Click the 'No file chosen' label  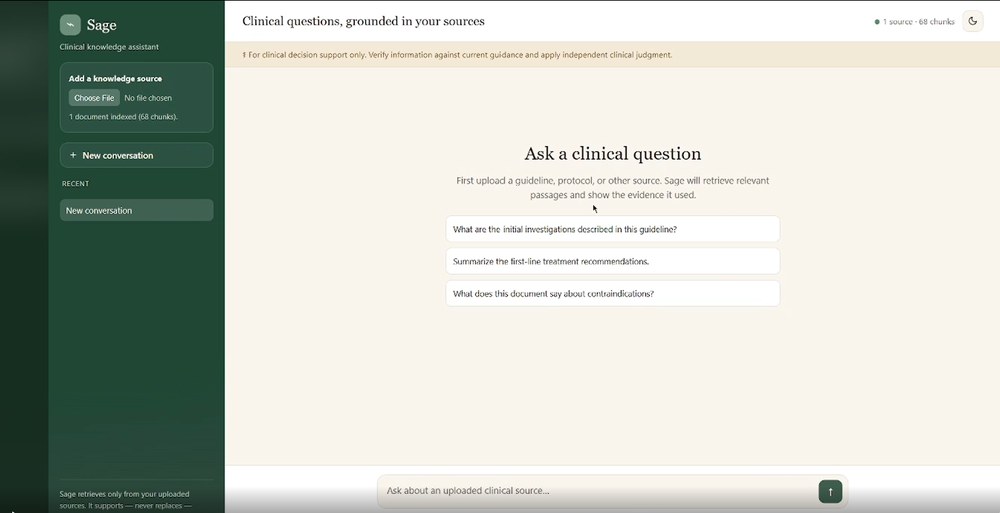148,98
